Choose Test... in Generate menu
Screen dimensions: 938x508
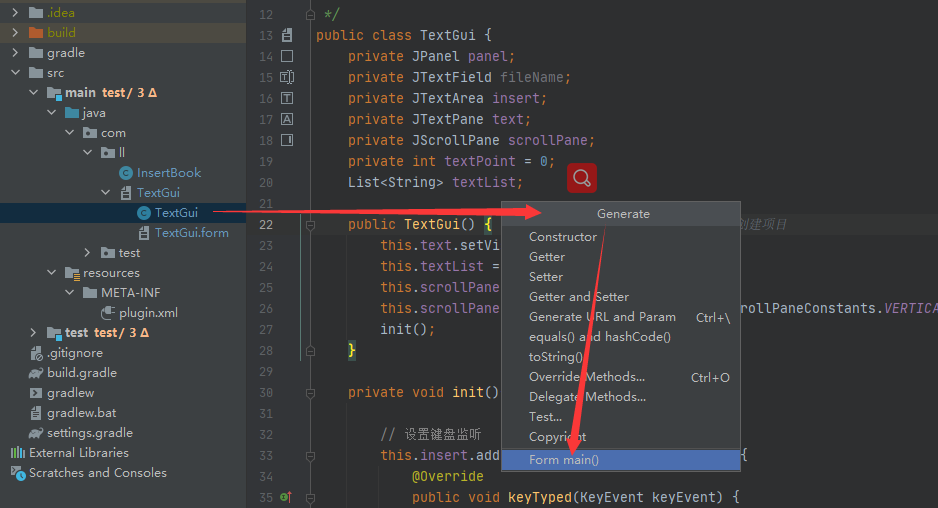click(x=620, y=417)
